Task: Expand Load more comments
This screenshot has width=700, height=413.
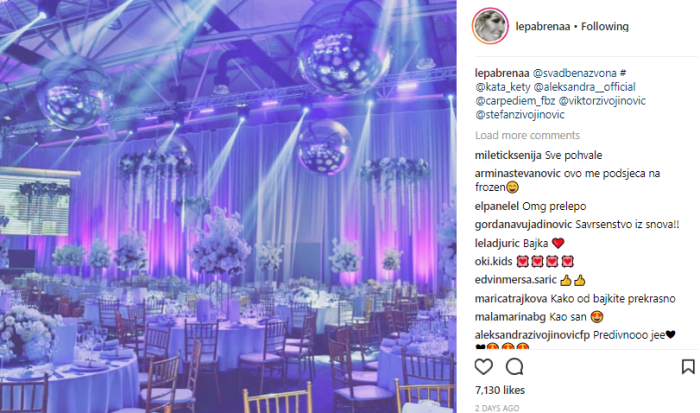Action: [x=527, y=135]
